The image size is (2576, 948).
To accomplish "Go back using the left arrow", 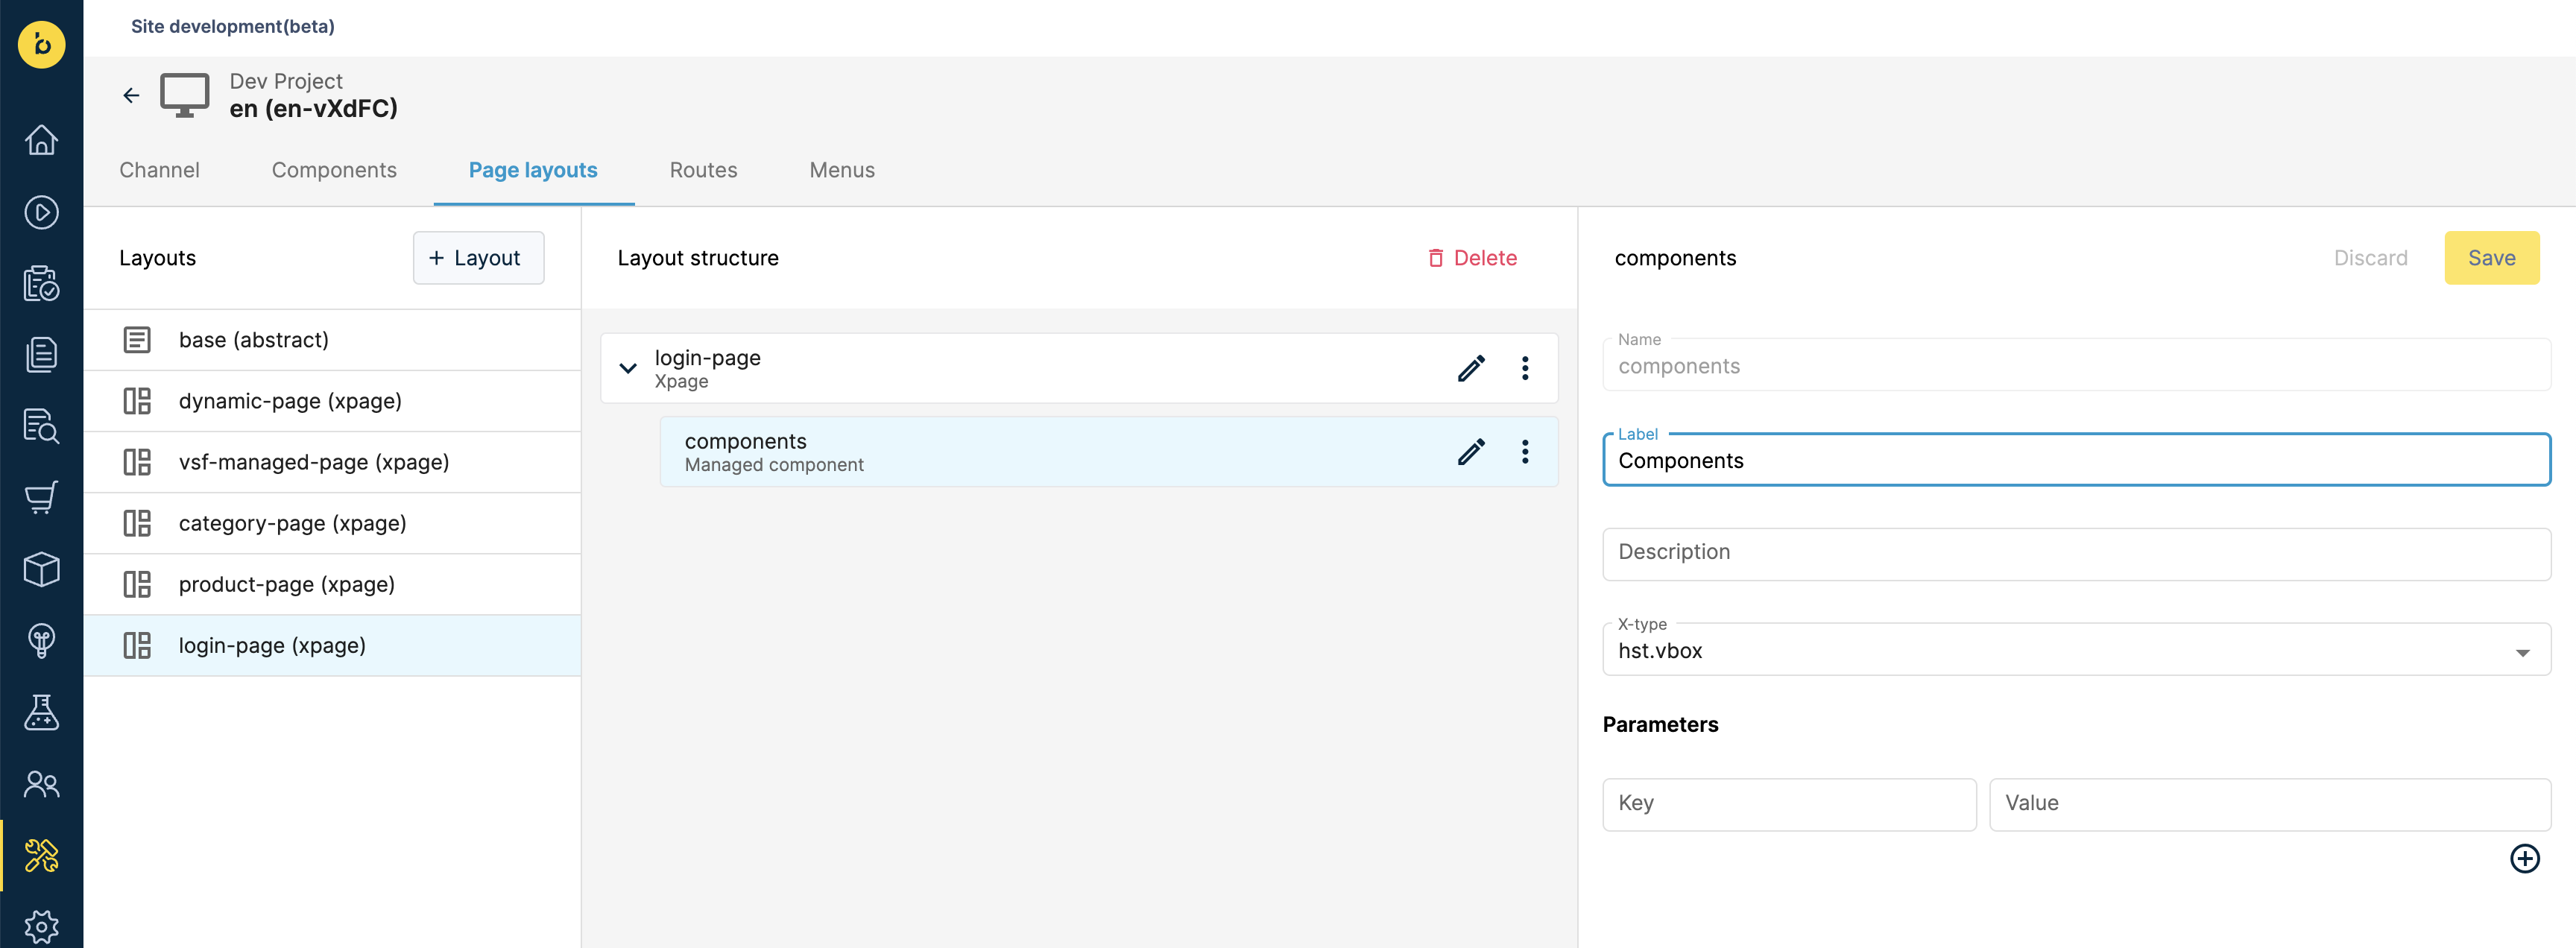I will (131, 95).
